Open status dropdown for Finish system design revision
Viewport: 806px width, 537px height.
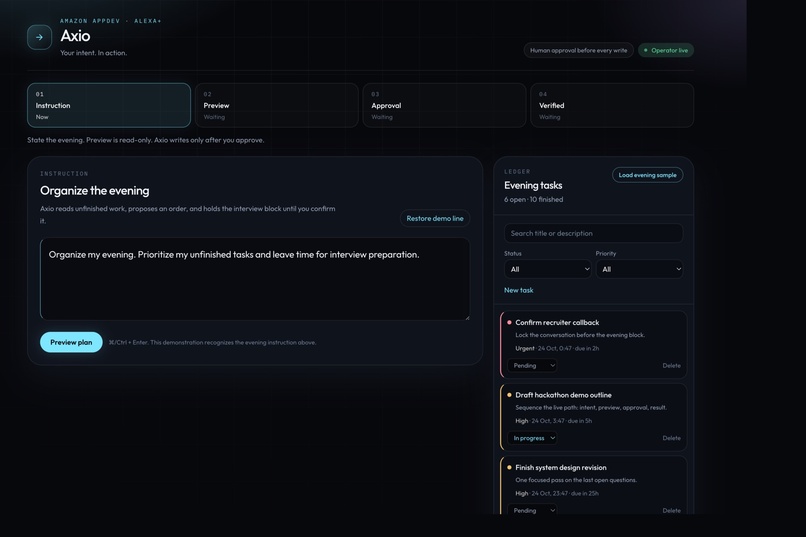[x=533, y=510]
